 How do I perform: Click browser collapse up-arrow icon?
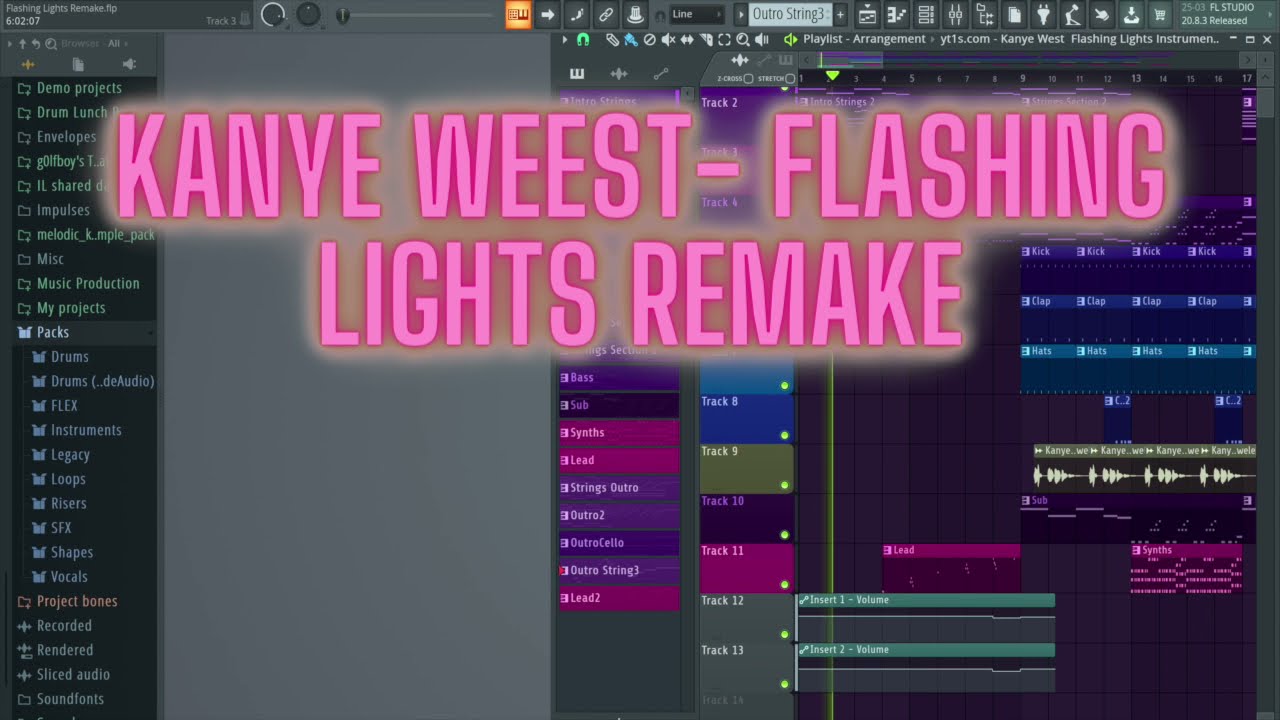point(23,43)
